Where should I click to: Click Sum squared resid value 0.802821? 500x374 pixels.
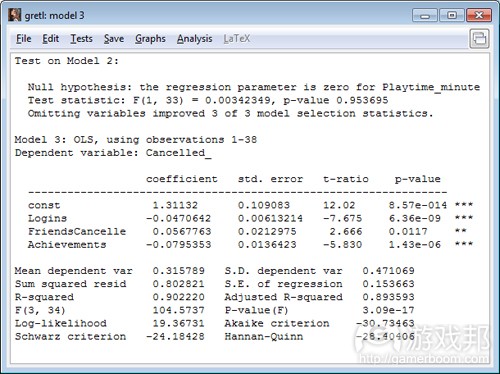click(178, 284)
